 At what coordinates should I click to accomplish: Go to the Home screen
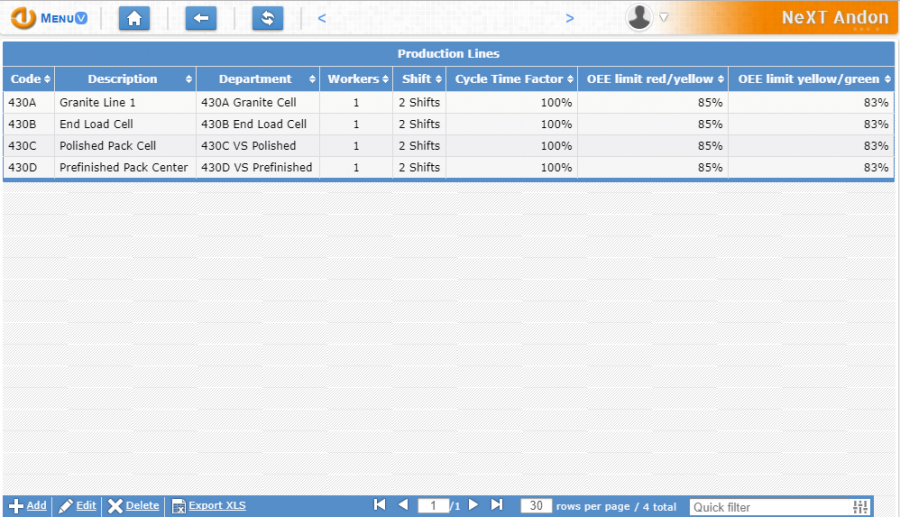(134, 18)
